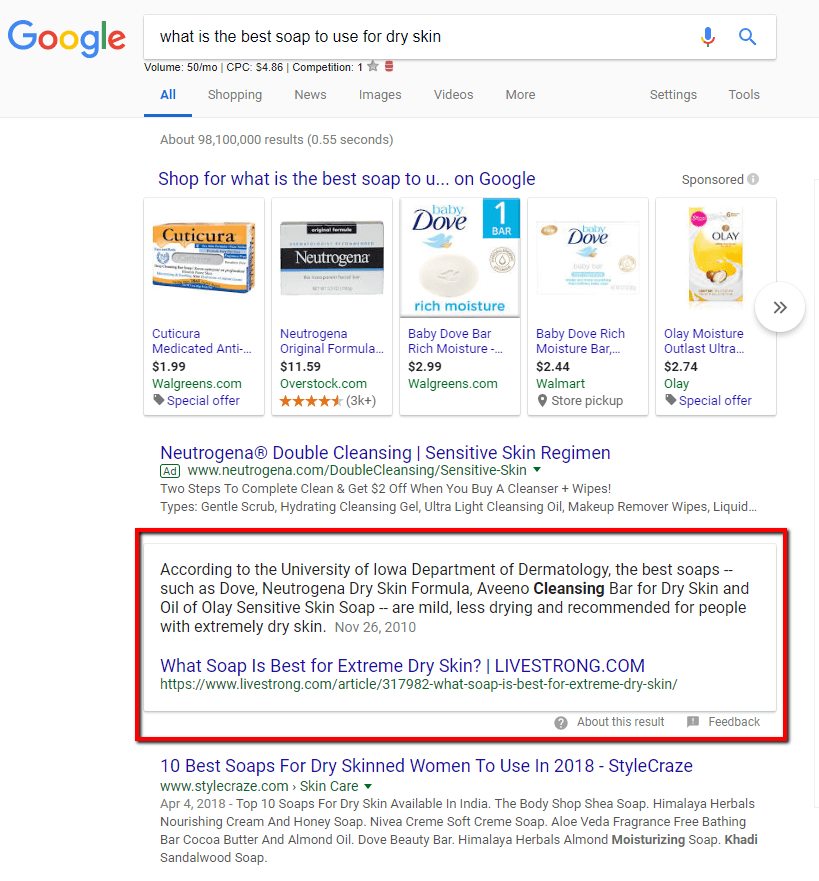The width and height of the screenshot is (819, 881).
Task: Open the Cuticura Medicated Anti- product link
Action: click(x=202, y=341)
